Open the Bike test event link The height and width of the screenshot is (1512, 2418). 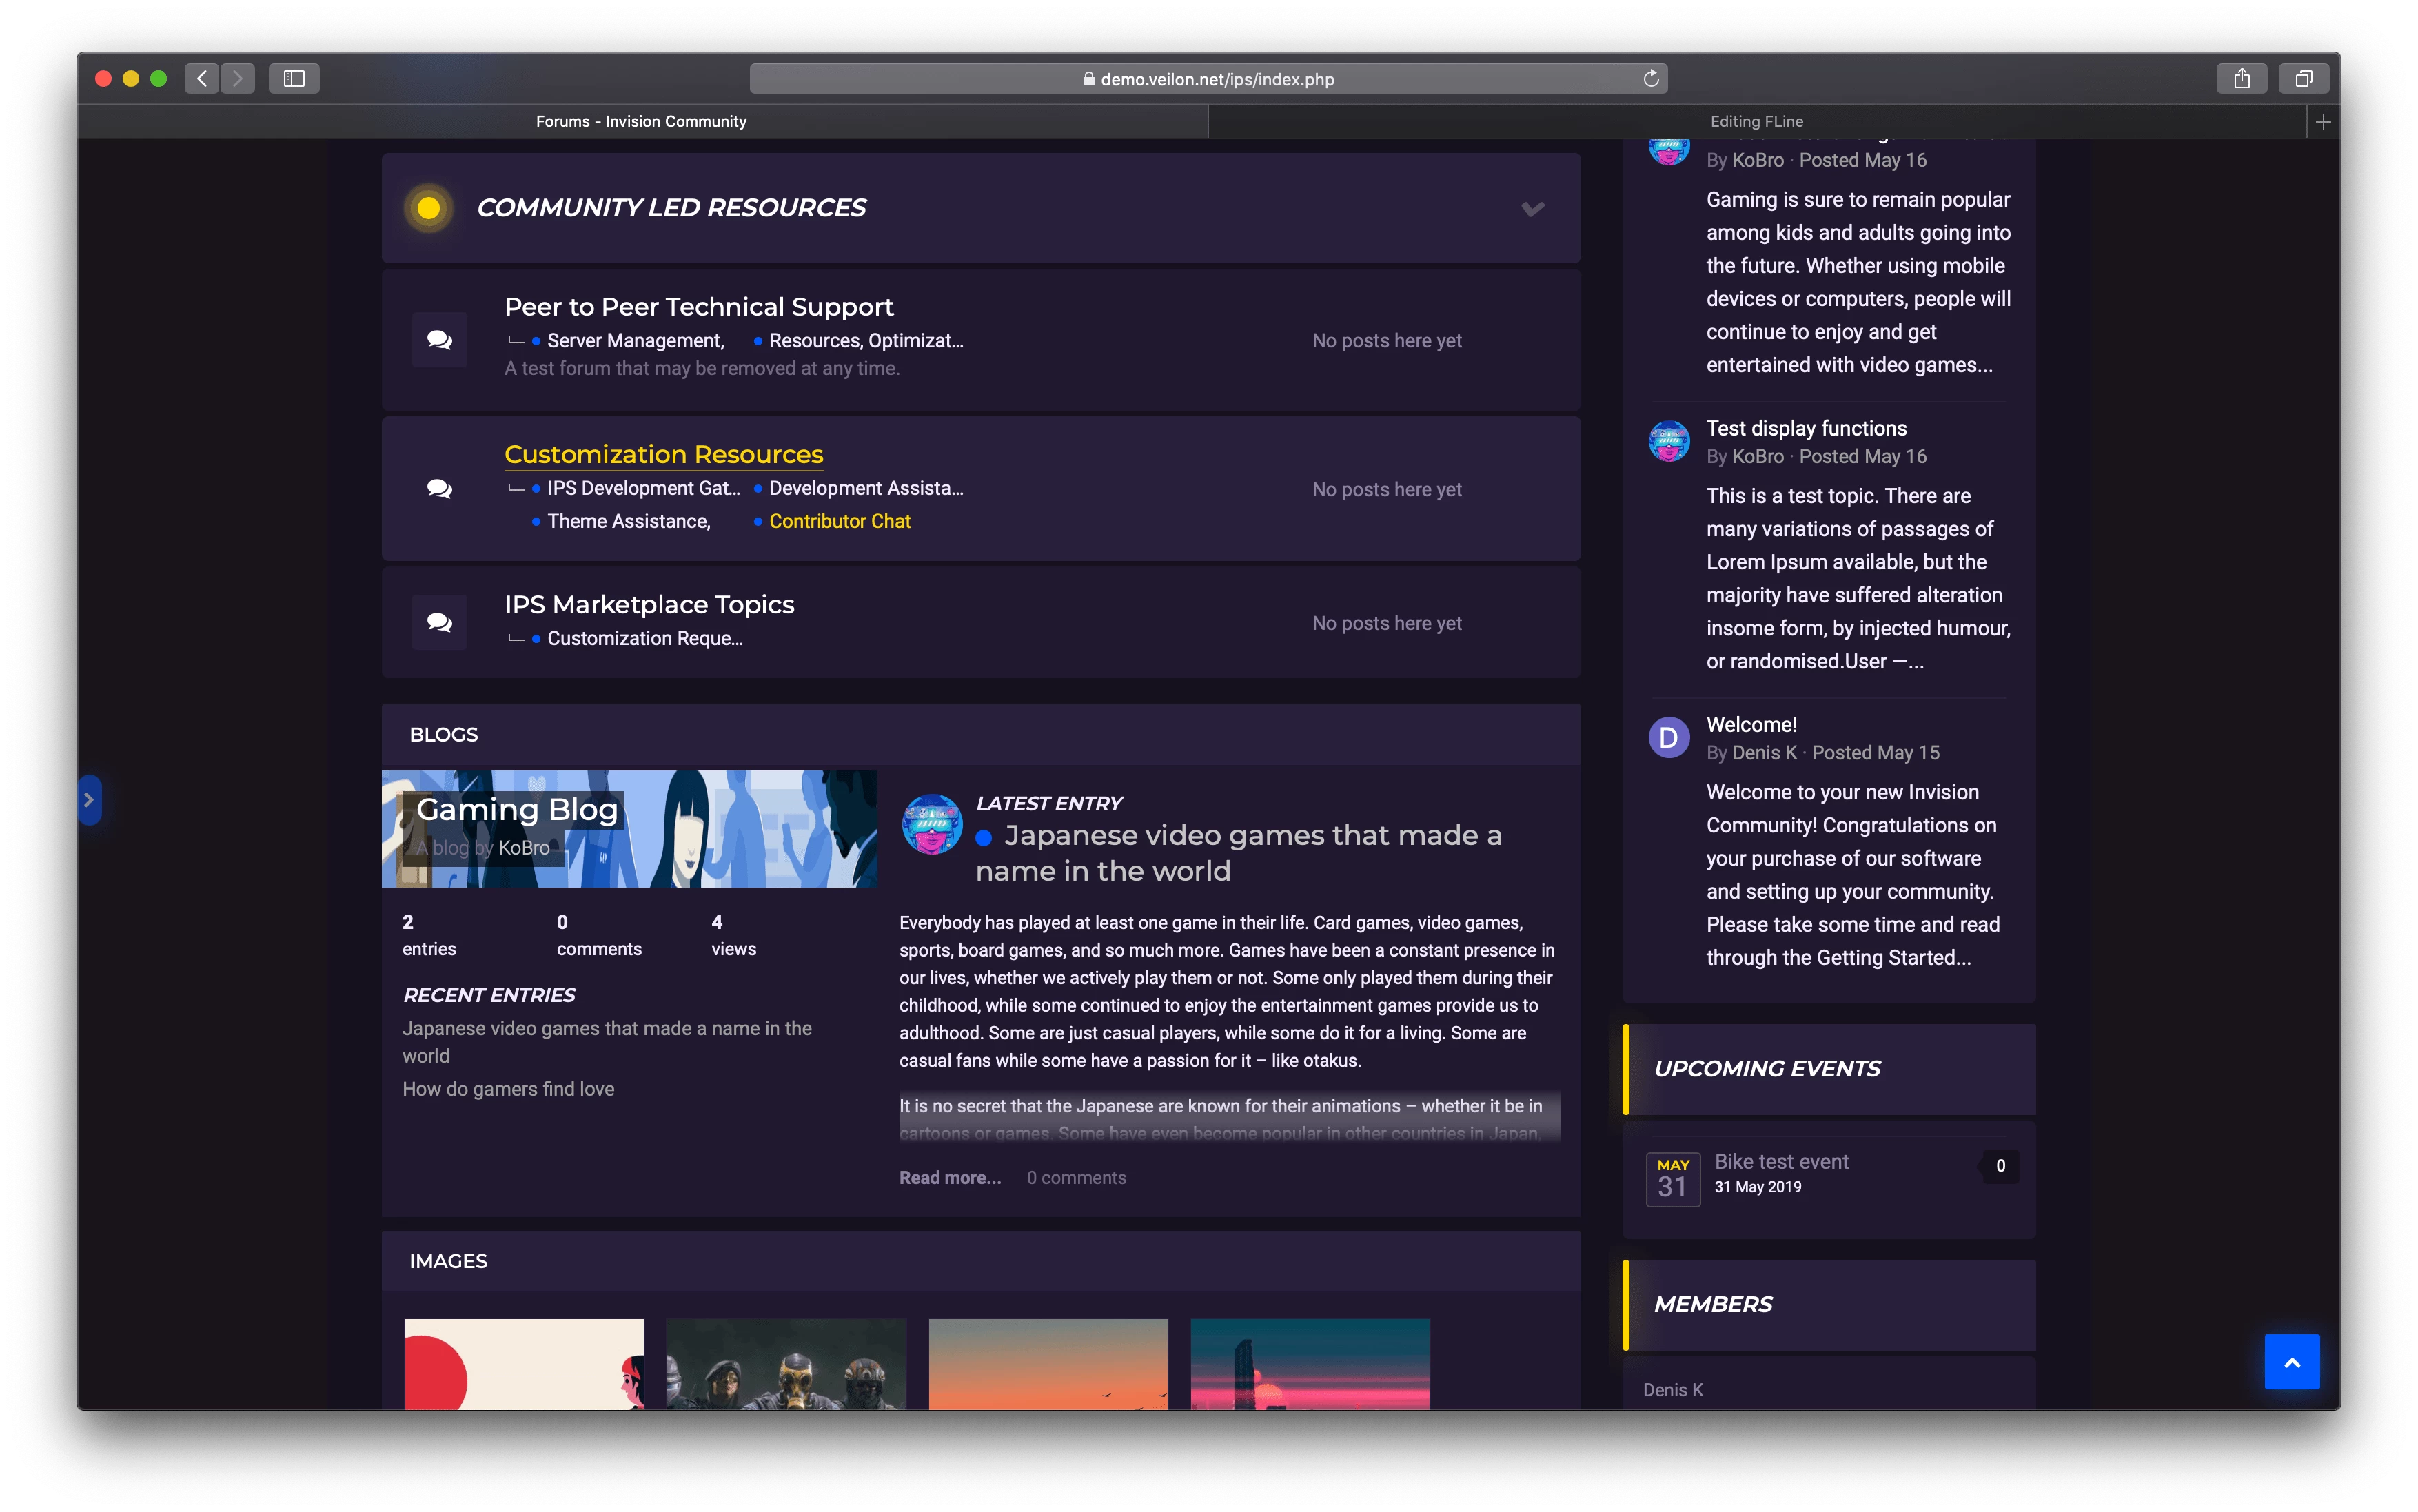[1781, 1161]
